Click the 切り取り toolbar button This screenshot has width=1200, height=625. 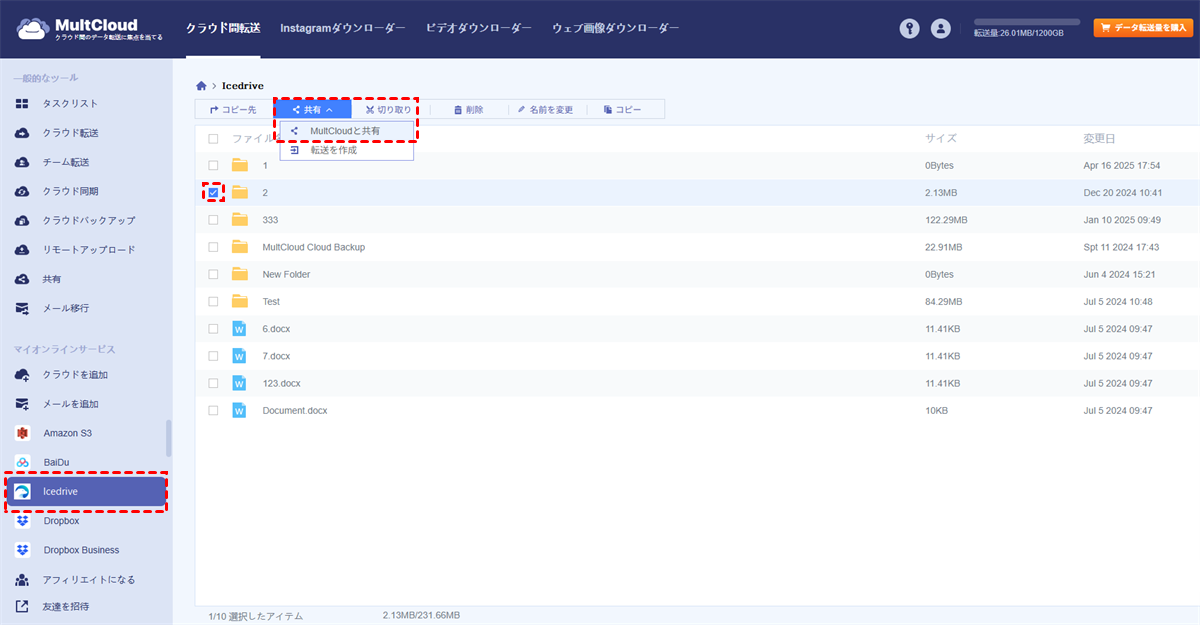pos(388,110)
